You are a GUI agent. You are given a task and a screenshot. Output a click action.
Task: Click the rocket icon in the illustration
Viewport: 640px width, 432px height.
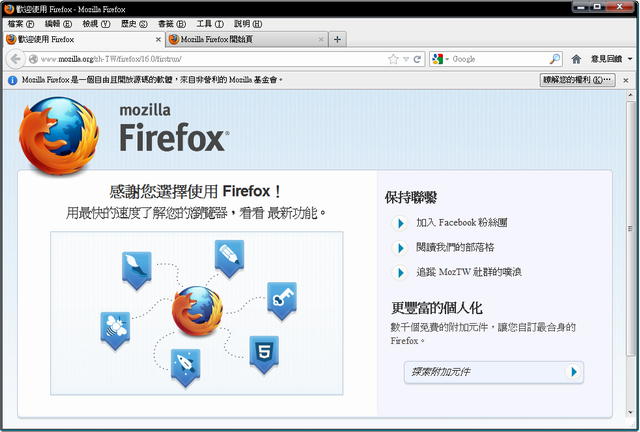pos(185,365)
